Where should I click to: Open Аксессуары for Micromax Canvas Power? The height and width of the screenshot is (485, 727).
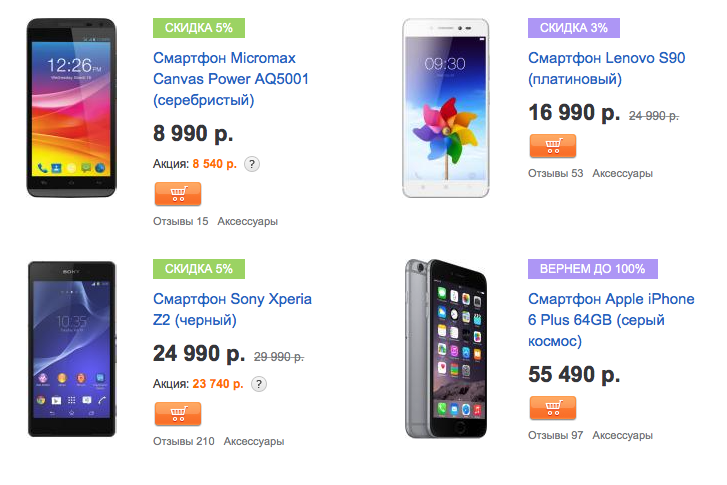point(247,221)
